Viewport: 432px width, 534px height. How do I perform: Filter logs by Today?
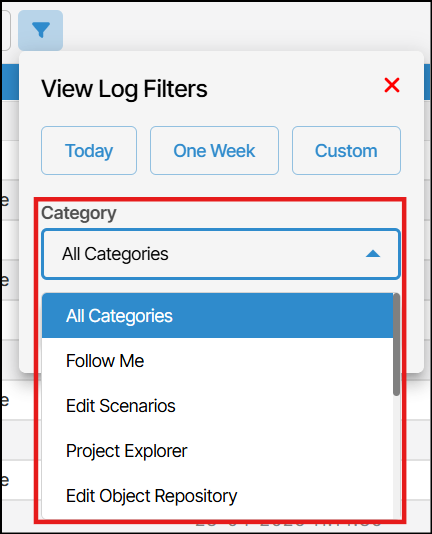[x=89, y=151]
